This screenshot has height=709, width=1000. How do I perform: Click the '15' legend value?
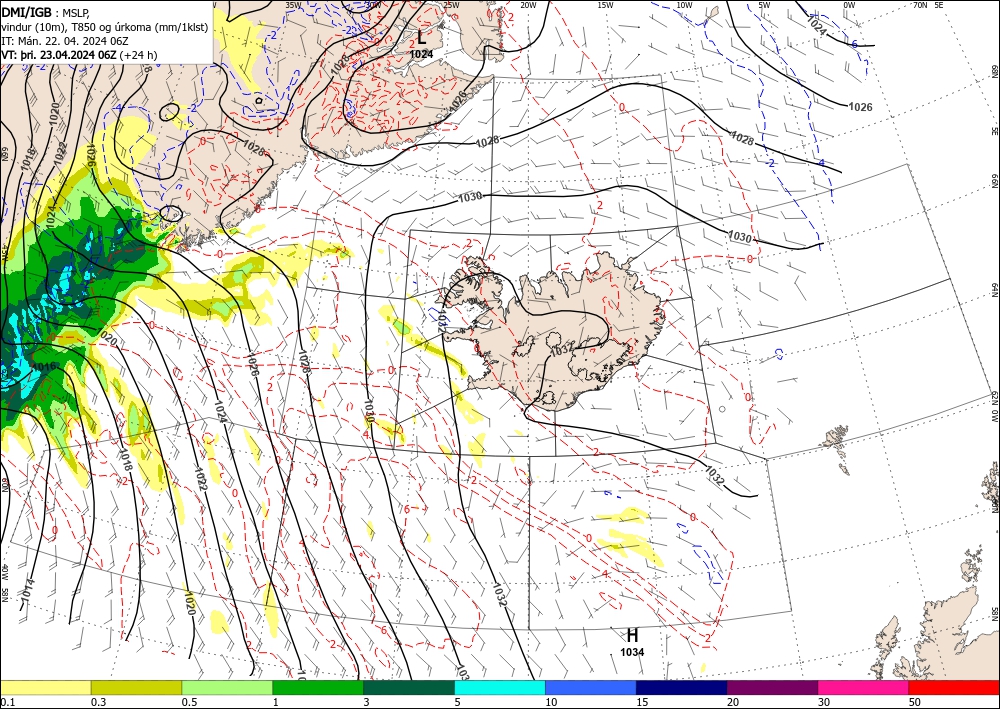(x=641, y=702)
